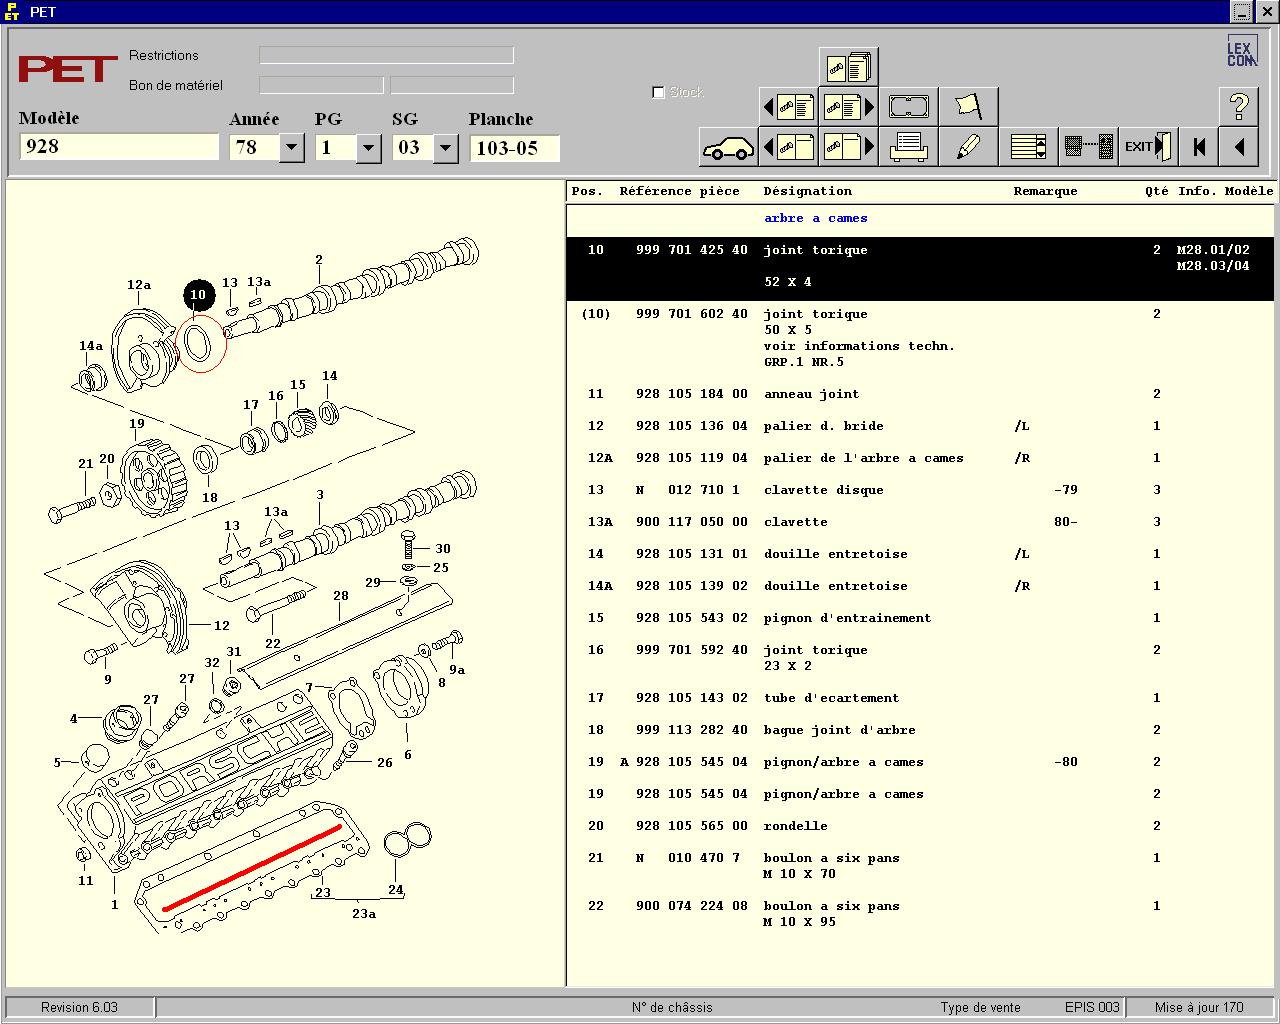Select the pencil edit icon
The height and width of the screenshot is (1024, 1280).
(968, 147)
